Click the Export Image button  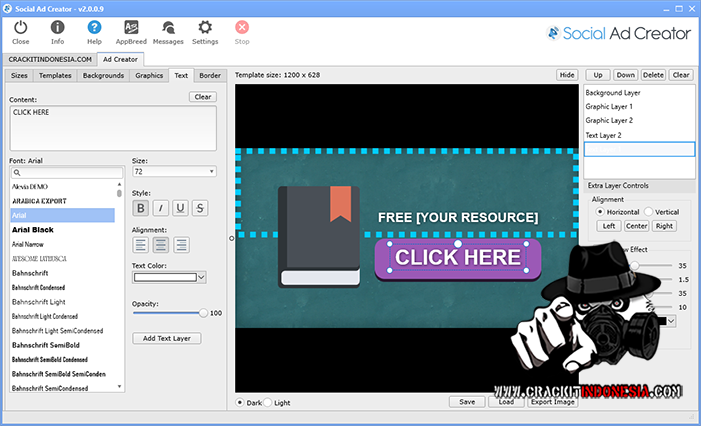click(x=553, y=402)
